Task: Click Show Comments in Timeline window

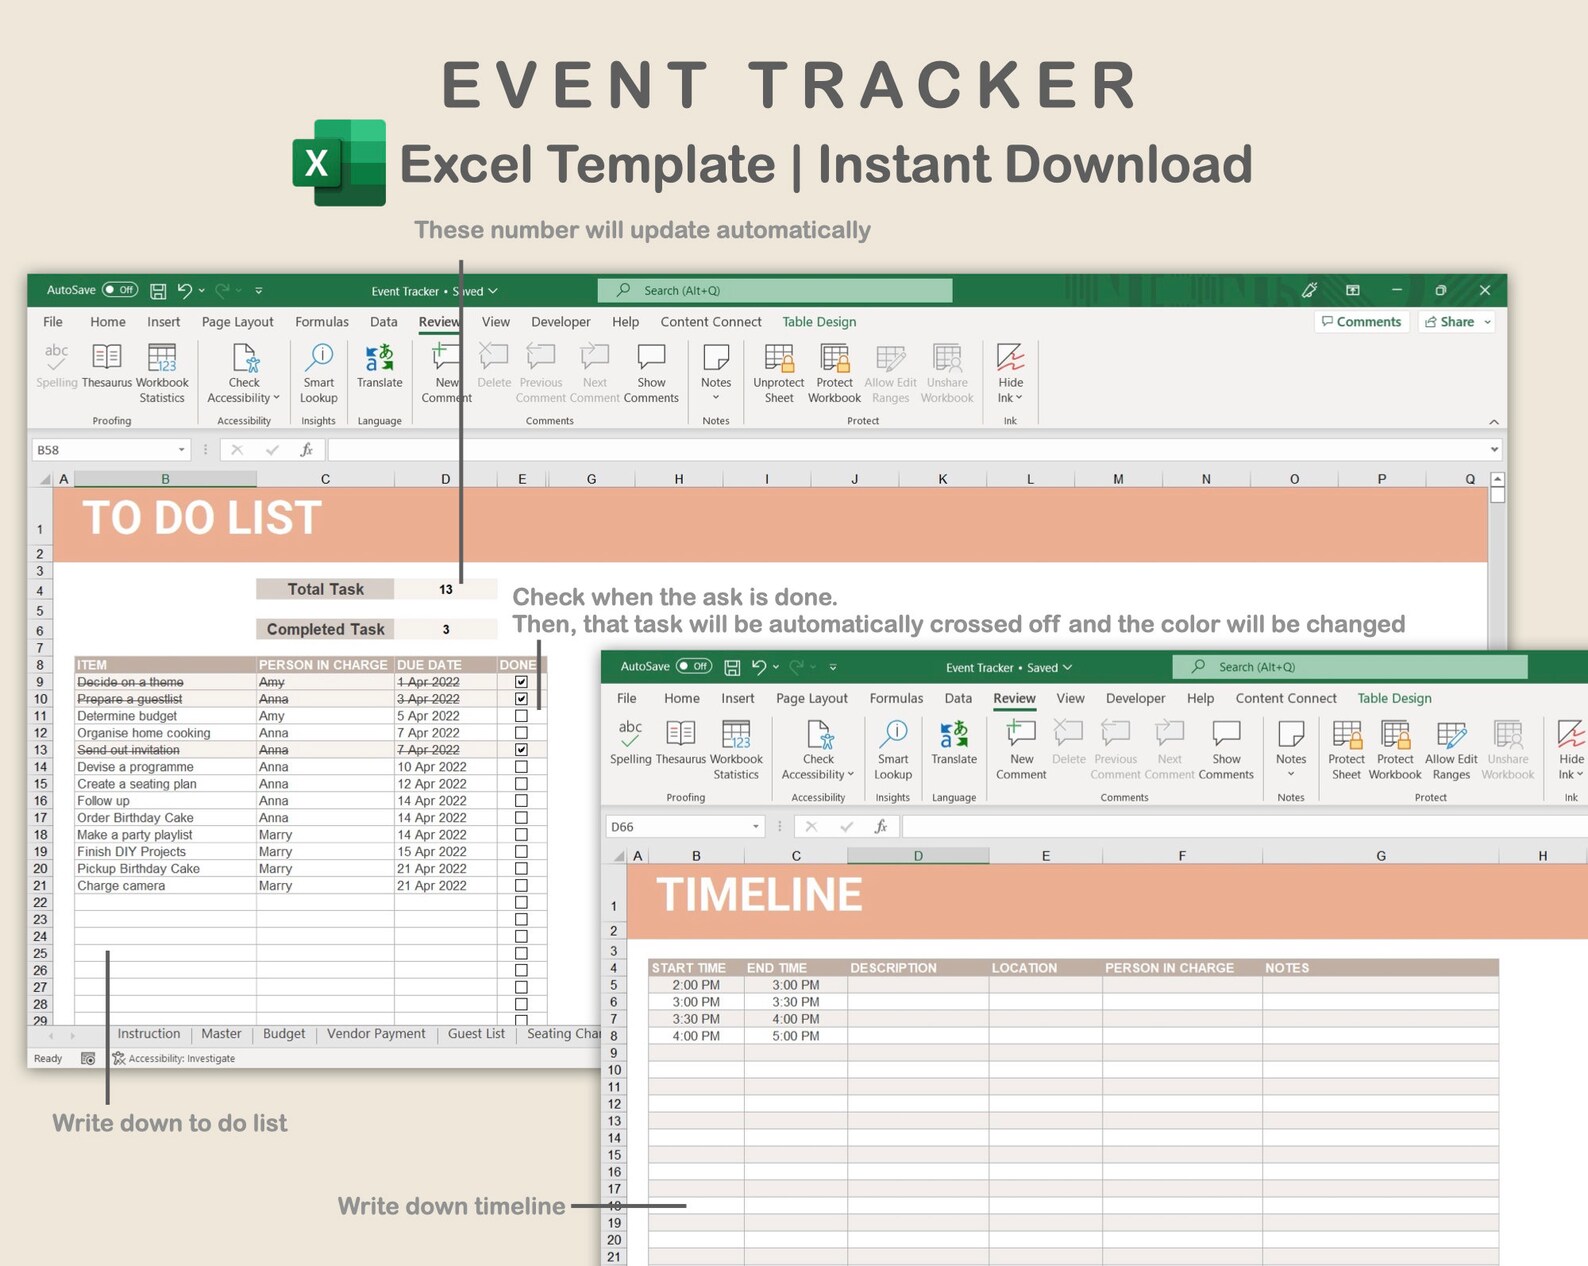Action: coord(1226,750)
